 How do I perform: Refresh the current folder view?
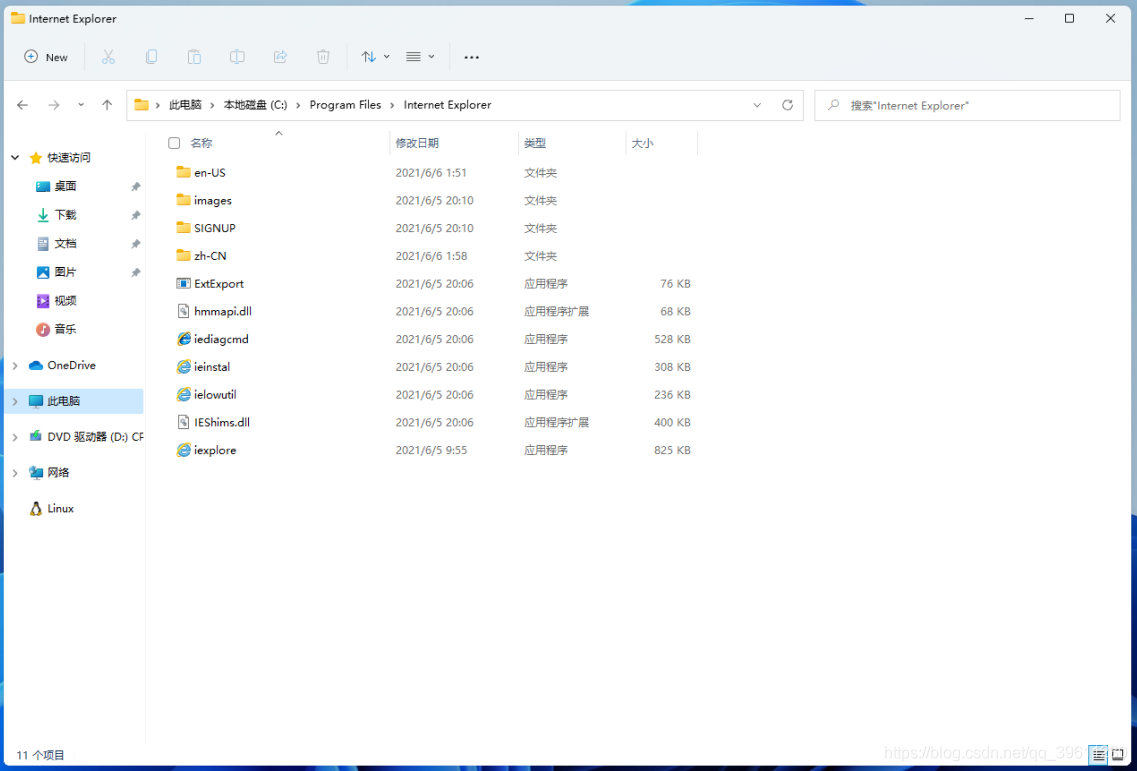pos(787,105)
